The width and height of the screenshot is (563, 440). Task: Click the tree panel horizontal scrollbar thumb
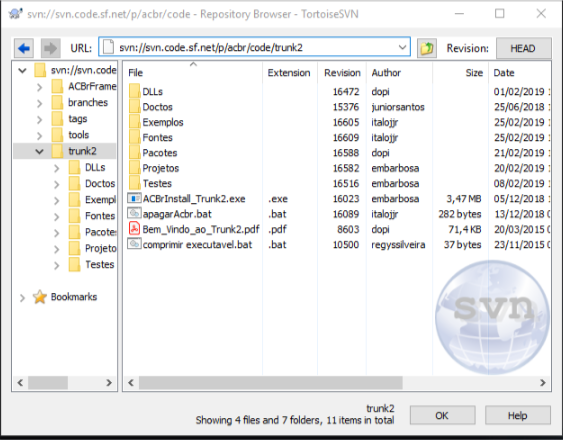tap(48, 383)
